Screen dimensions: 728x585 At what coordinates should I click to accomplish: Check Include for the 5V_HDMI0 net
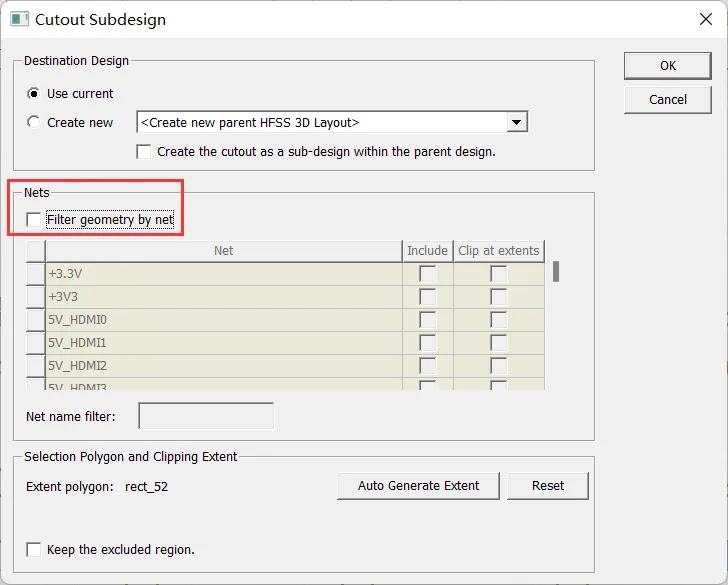(428, 320)
